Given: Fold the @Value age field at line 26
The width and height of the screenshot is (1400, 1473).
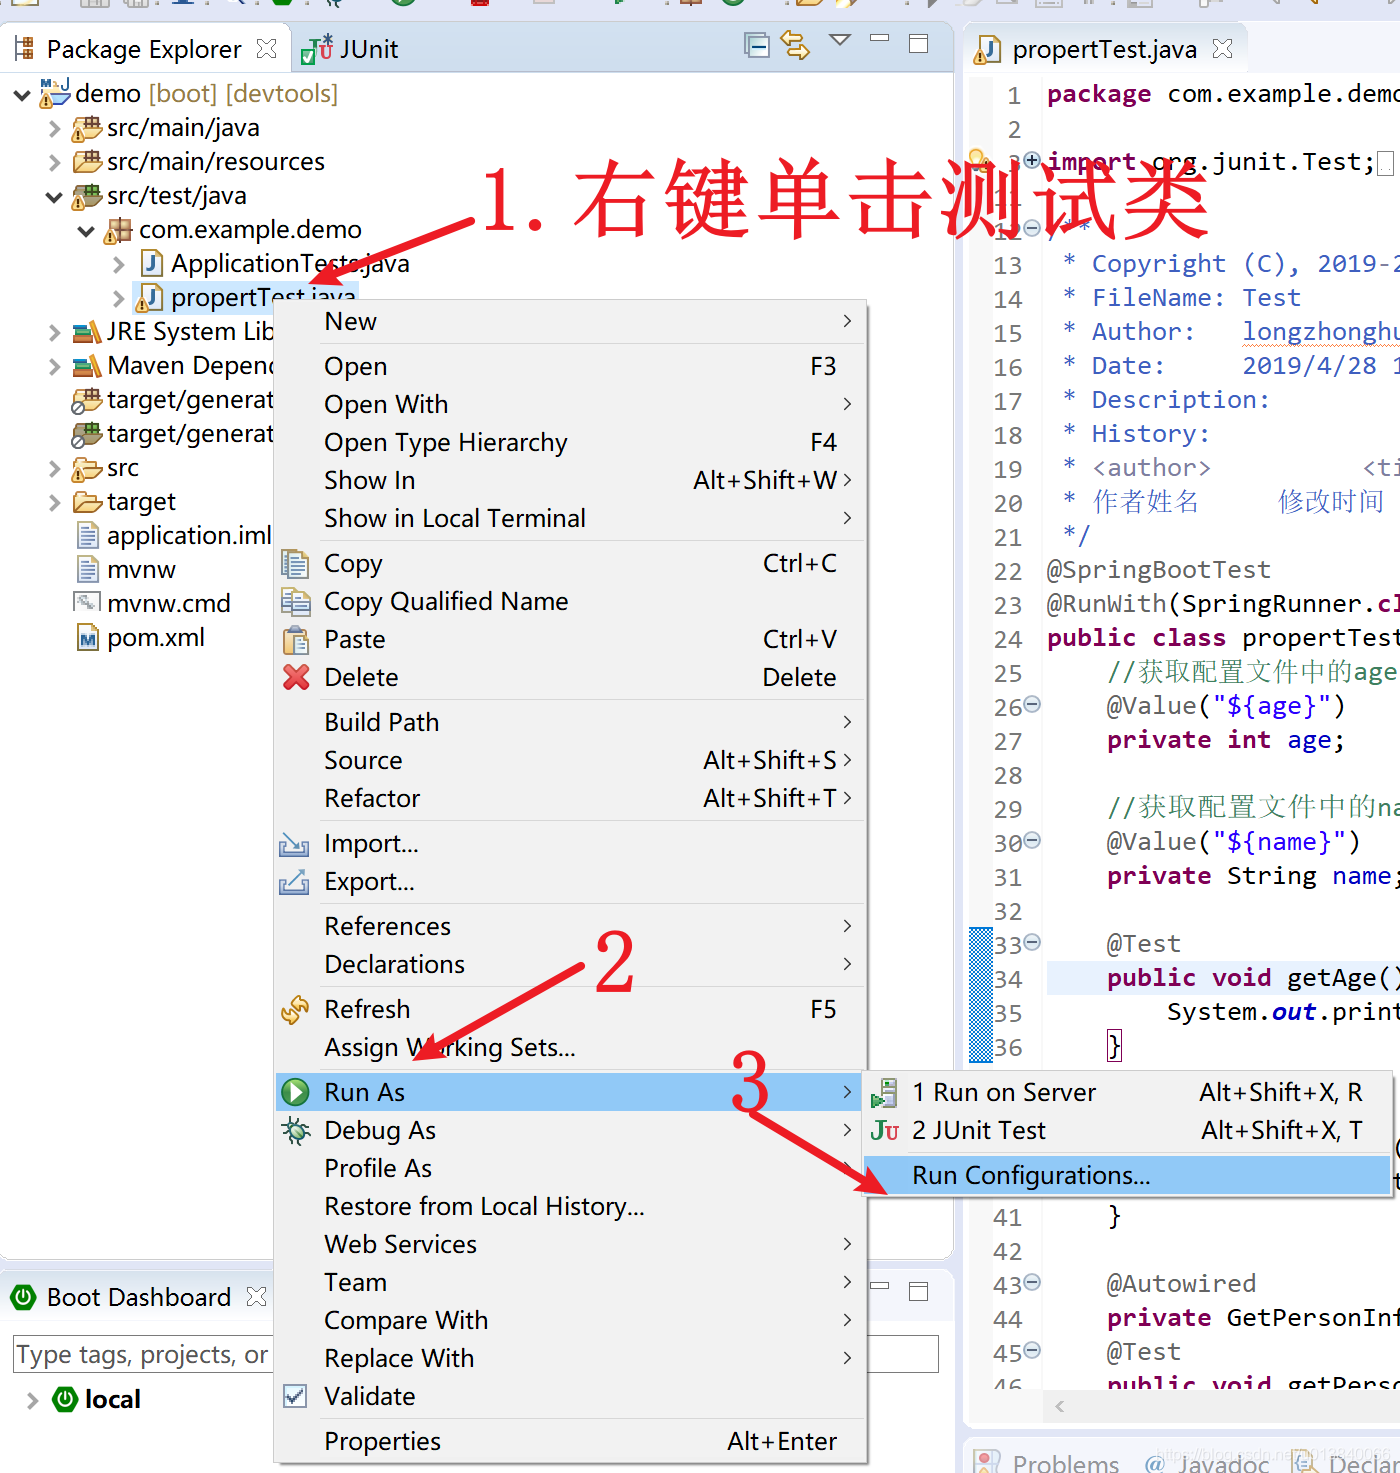Looking at the screenshot, I should (x=1032, y=705).
